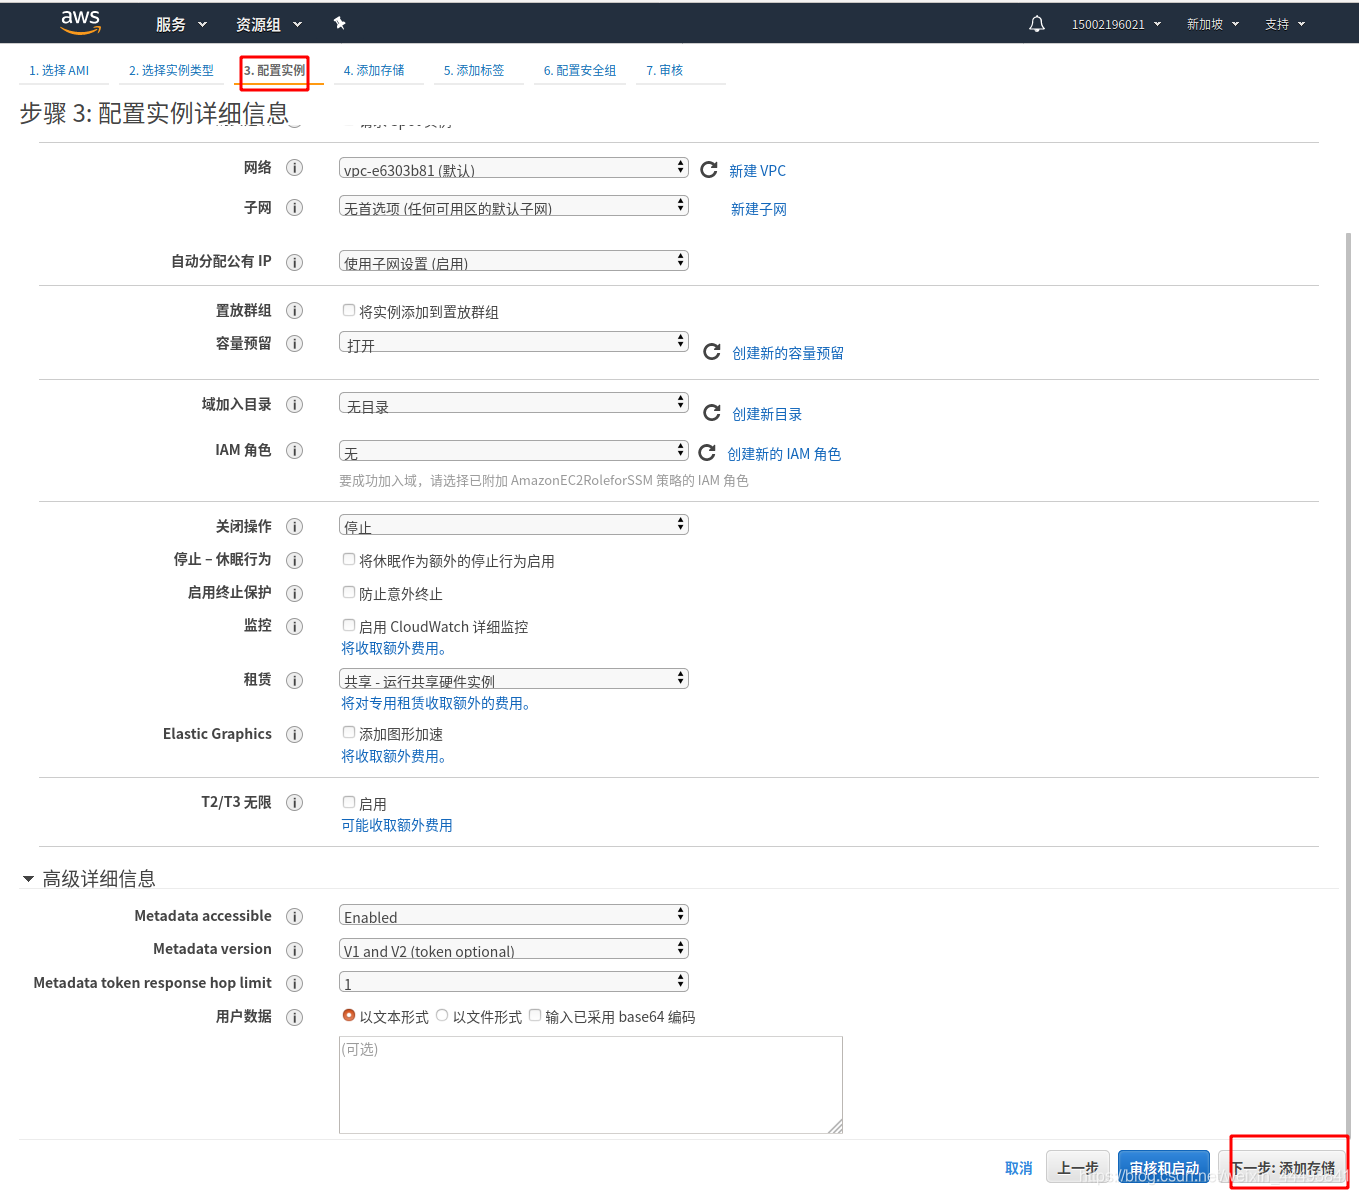
Task: Click the info icon for 租赁
Action: coord(295,680)
